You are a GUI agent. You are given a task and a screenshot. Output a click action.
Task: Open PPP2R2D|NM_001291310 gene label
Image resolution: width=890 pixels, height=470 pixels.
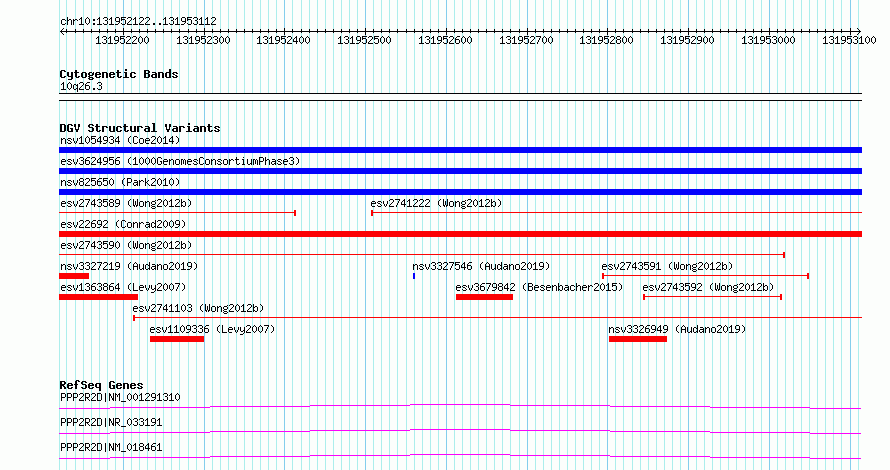coord(120,397)
